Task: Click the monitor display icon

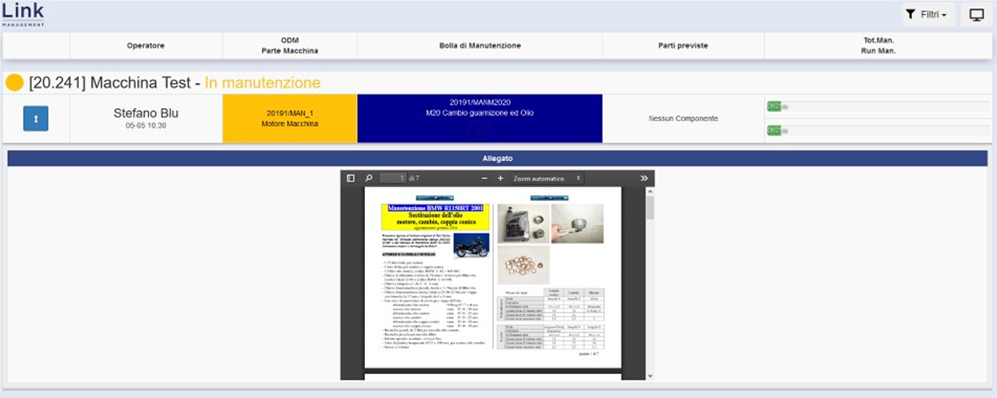Action: click(x=977, y=15)
